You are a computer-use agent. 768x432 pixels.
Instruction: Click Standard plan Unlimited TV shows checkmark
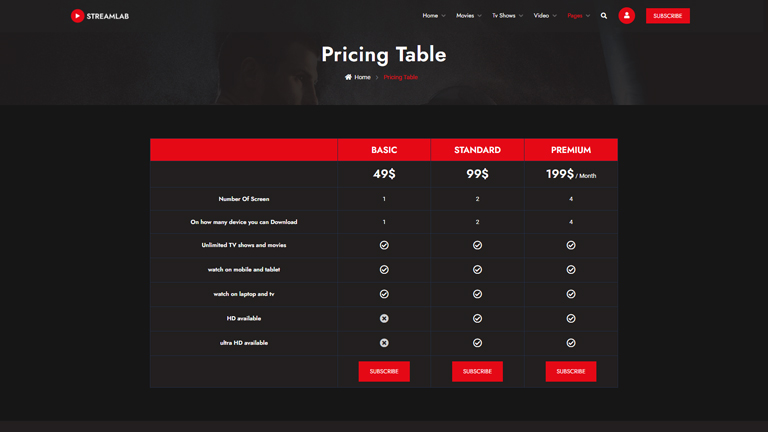click(x=477, y=245)
